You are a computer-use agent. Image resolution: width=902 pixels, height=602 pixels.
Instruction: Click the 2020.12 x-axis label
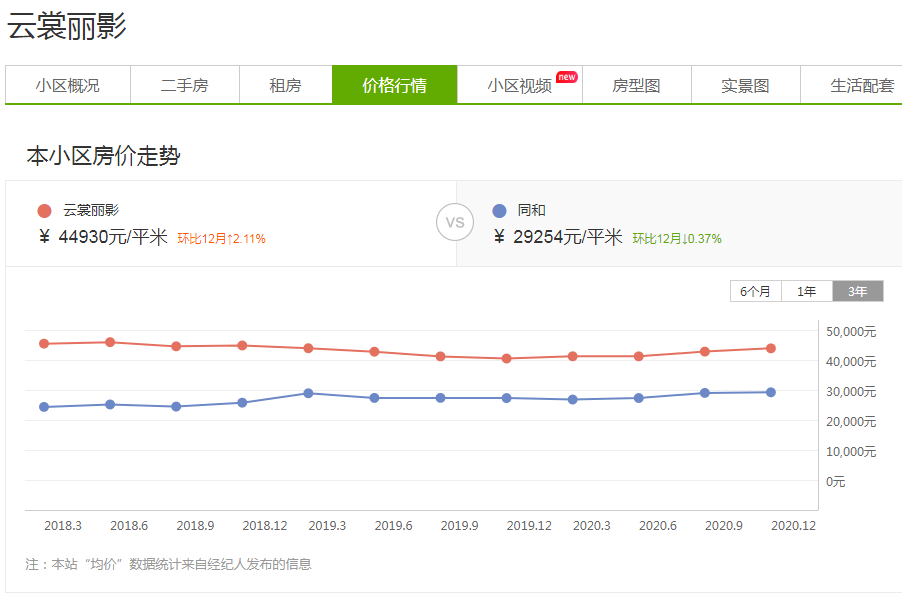[793, 525]
